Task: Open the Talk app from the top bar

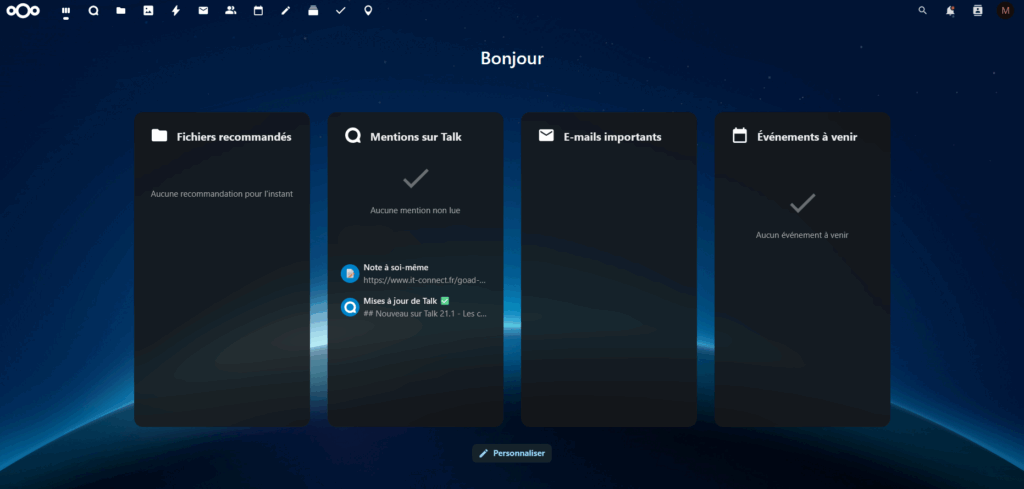Action: pos(93,11)
